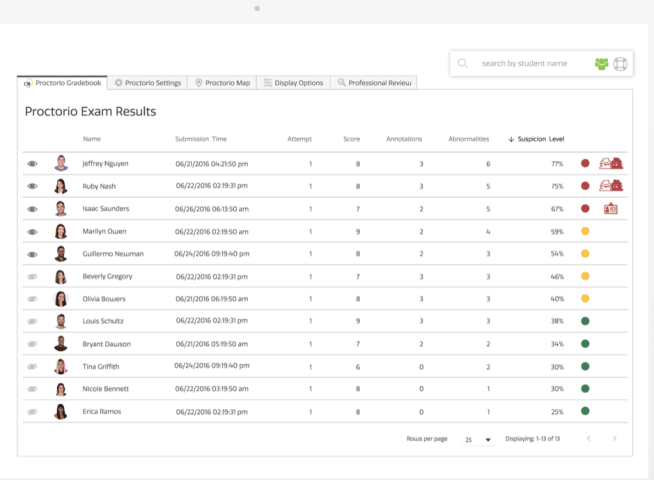Click Tina Griffith's profile photo
Viewport: 654px width, 480px height.
tap(61, 366)
